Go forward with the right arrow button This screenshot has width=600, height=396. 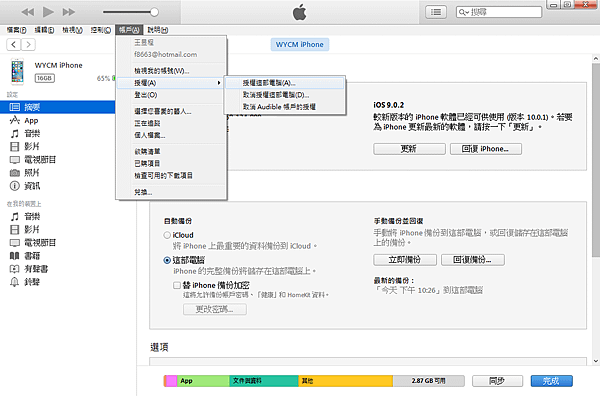28,44
